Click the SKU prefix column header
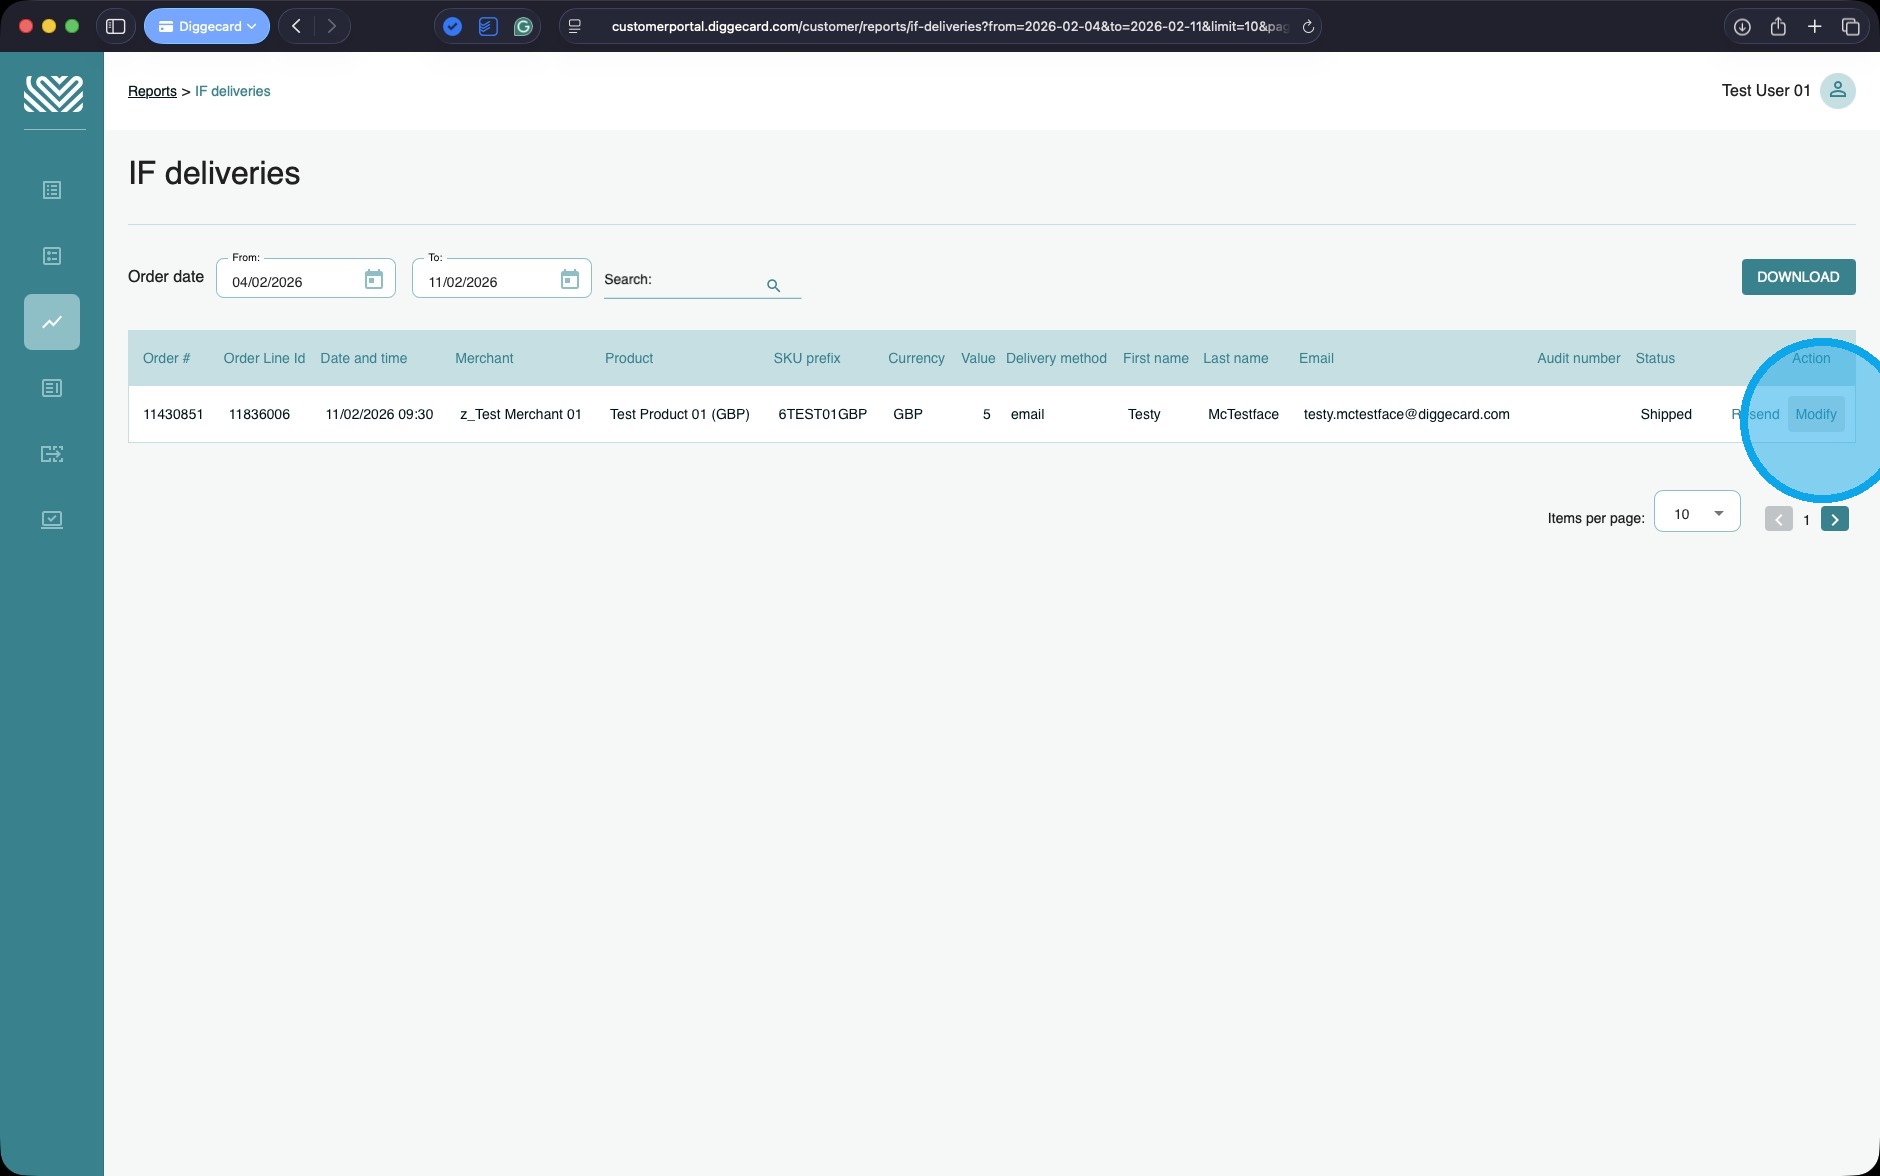Viewport: 1880px width, 1176px height. coord(807,358)
